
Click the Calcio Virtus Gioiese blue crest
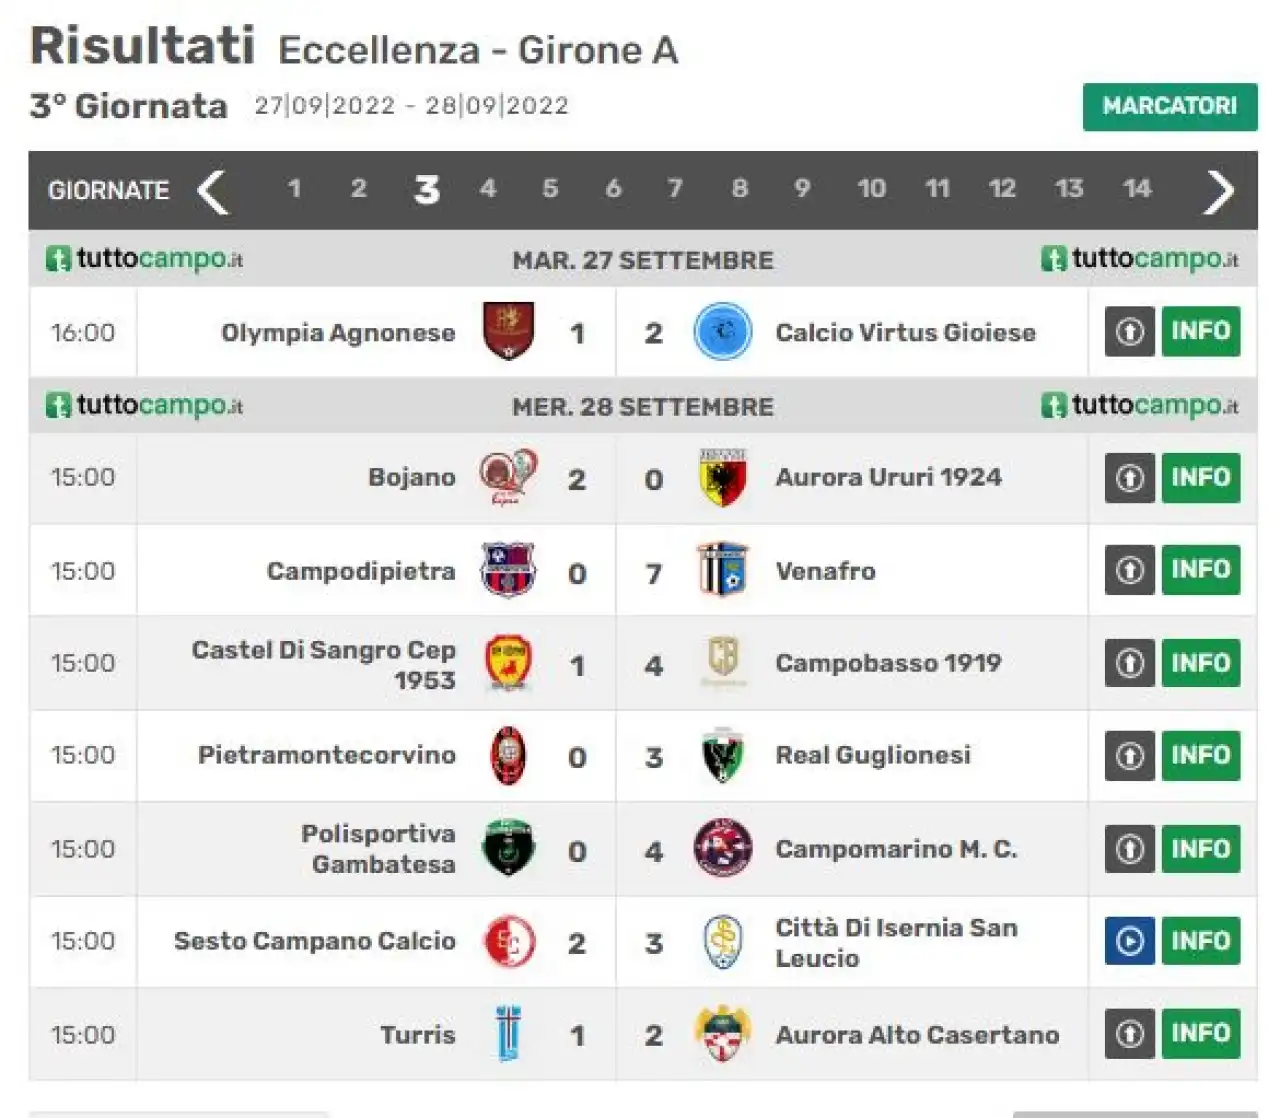[722, 331]
